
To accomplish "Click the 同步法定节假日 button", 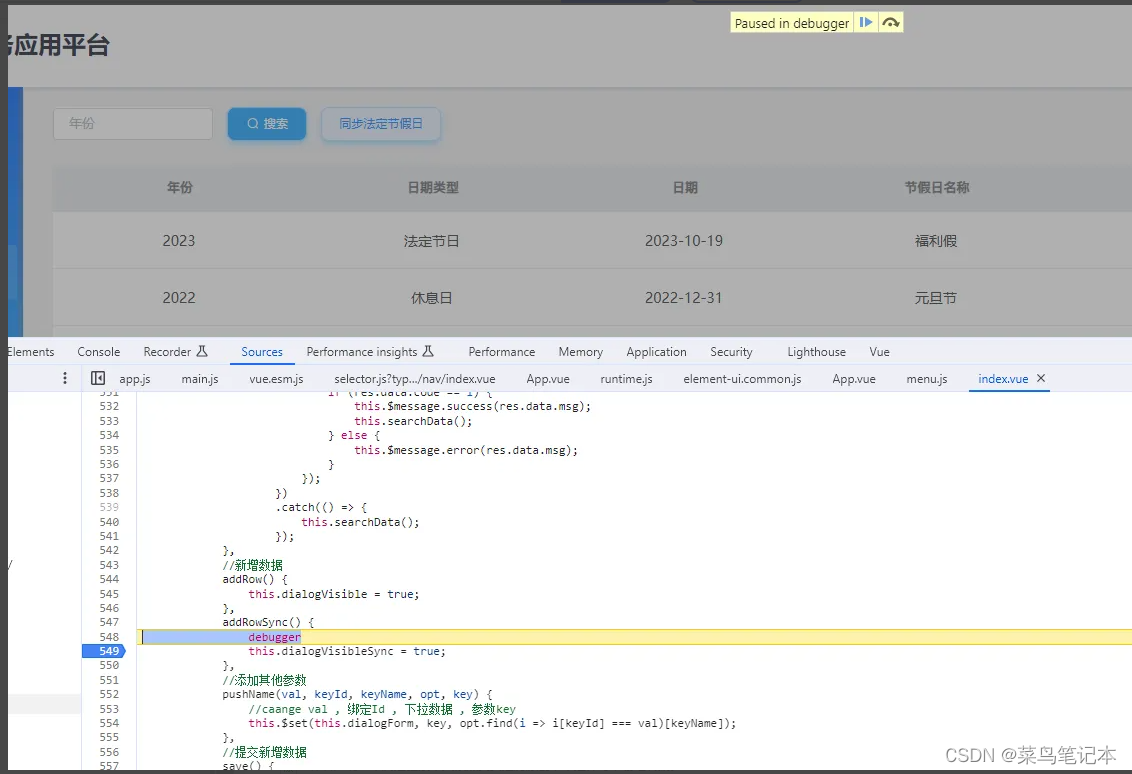I will pos(380,123).
